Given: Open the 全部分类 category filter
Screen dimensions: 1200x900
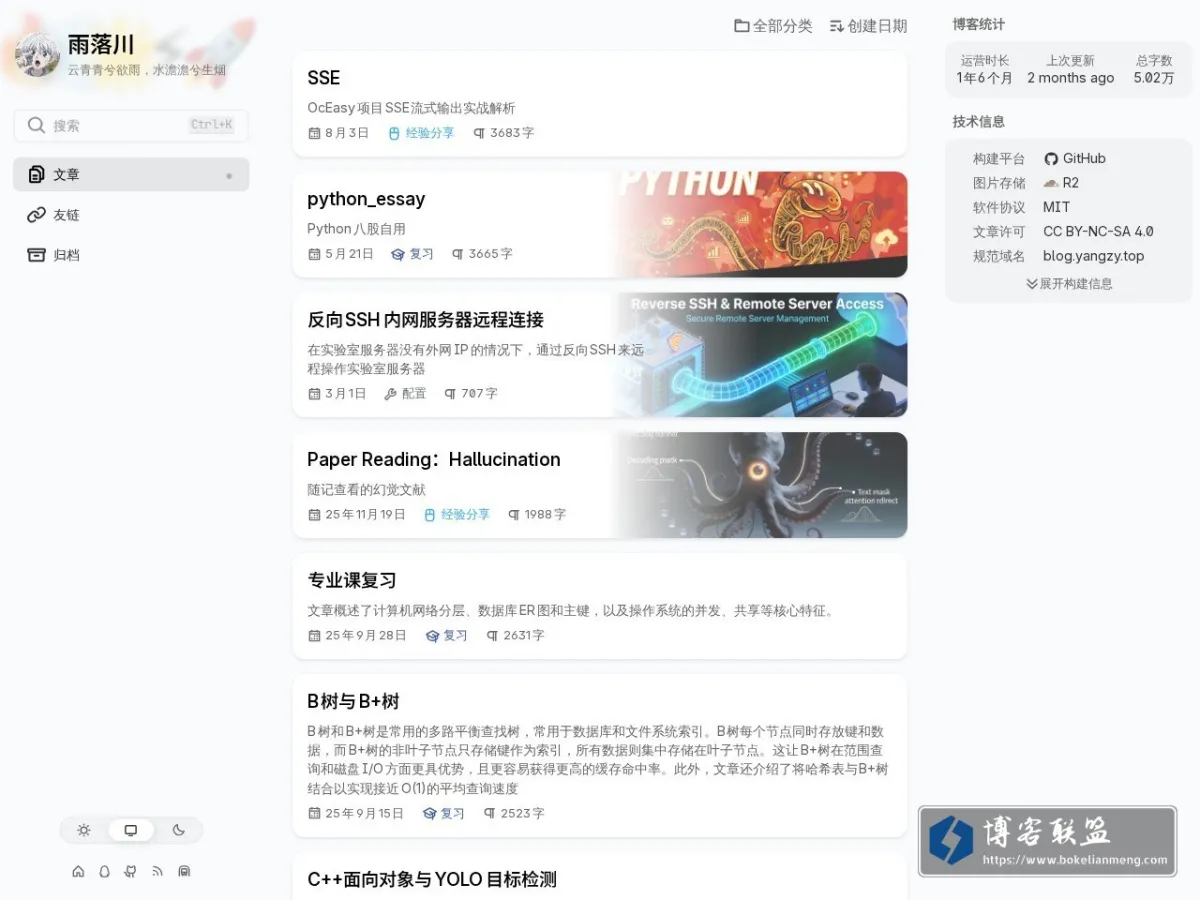Looking at the screenshot, I should click(x=773, y=26).
